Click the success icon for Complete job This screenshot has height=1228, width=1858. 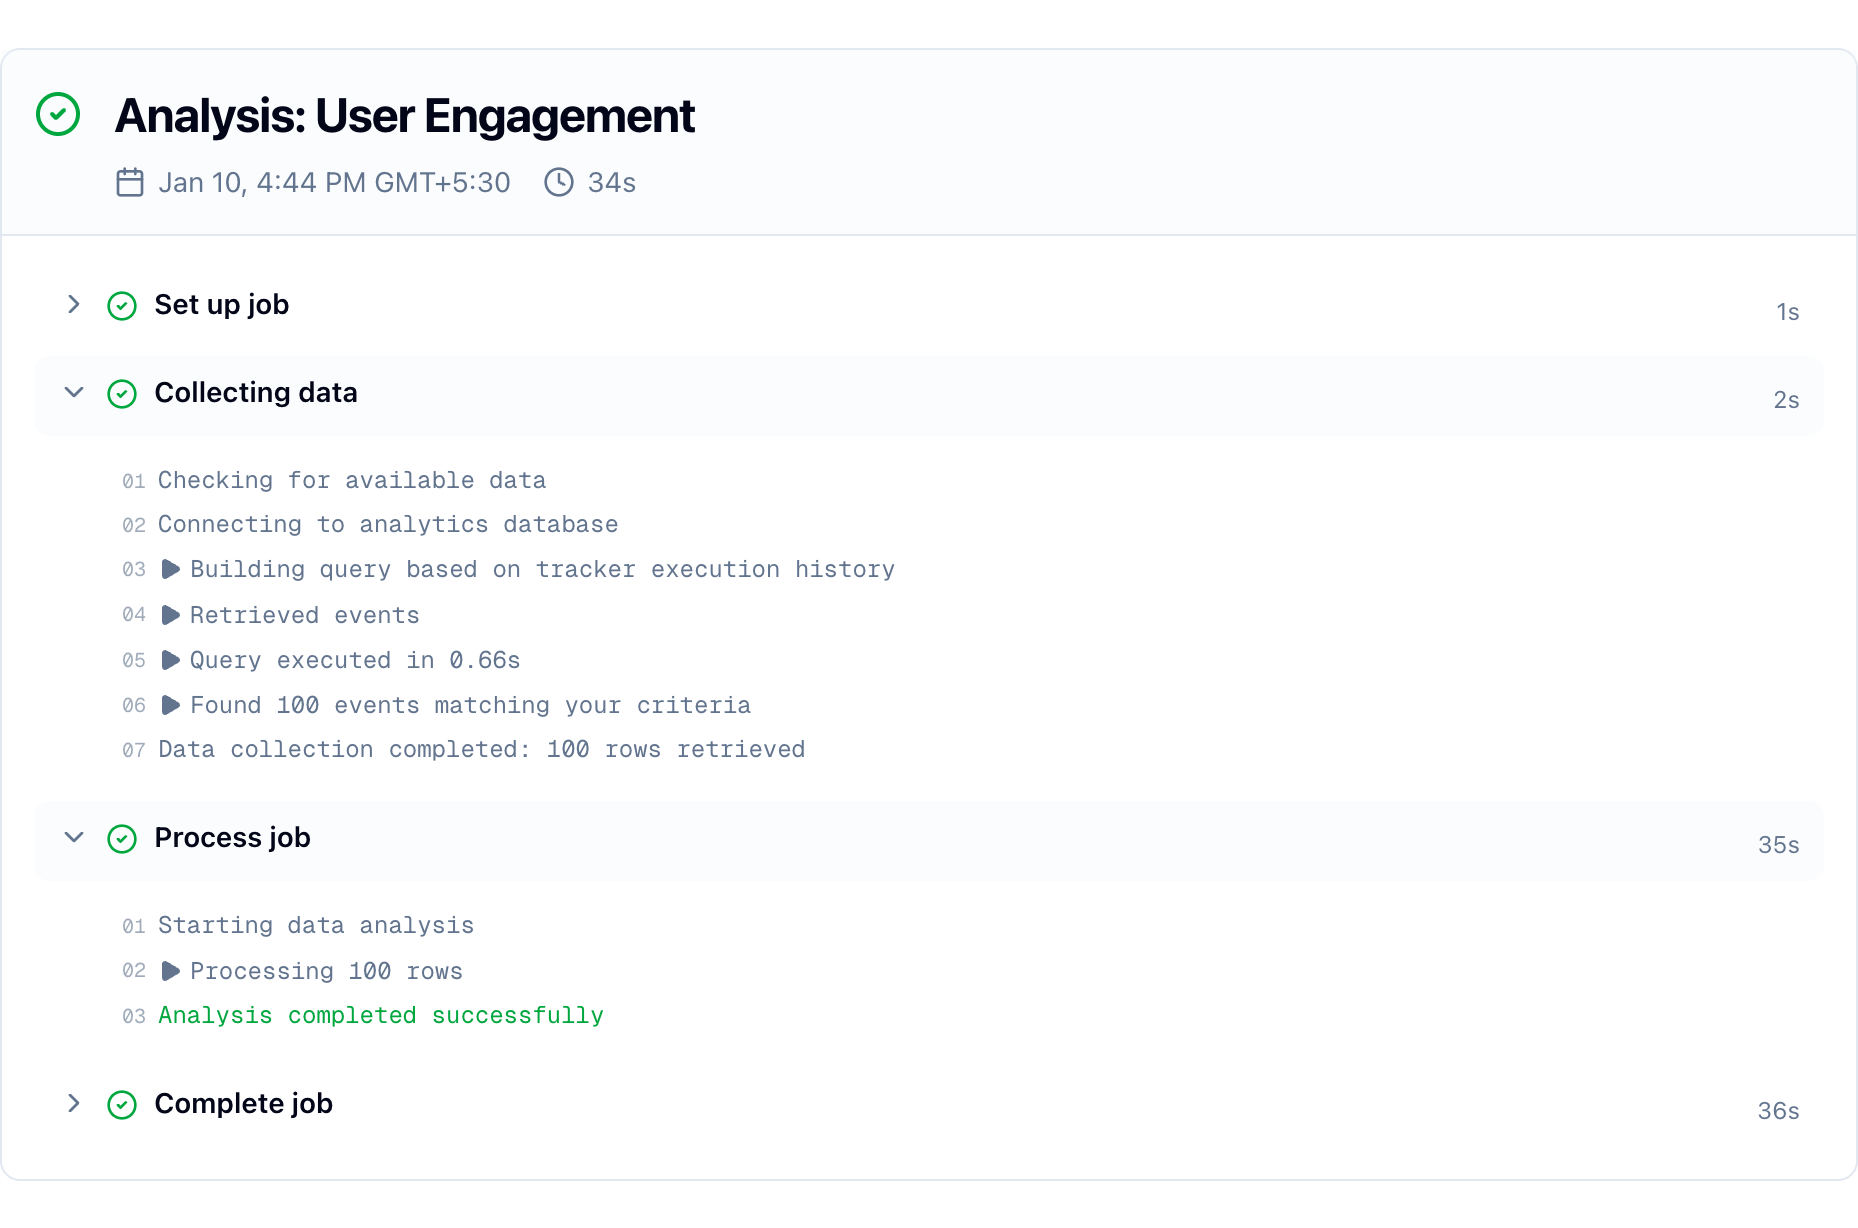click(x=122, y=1104)
